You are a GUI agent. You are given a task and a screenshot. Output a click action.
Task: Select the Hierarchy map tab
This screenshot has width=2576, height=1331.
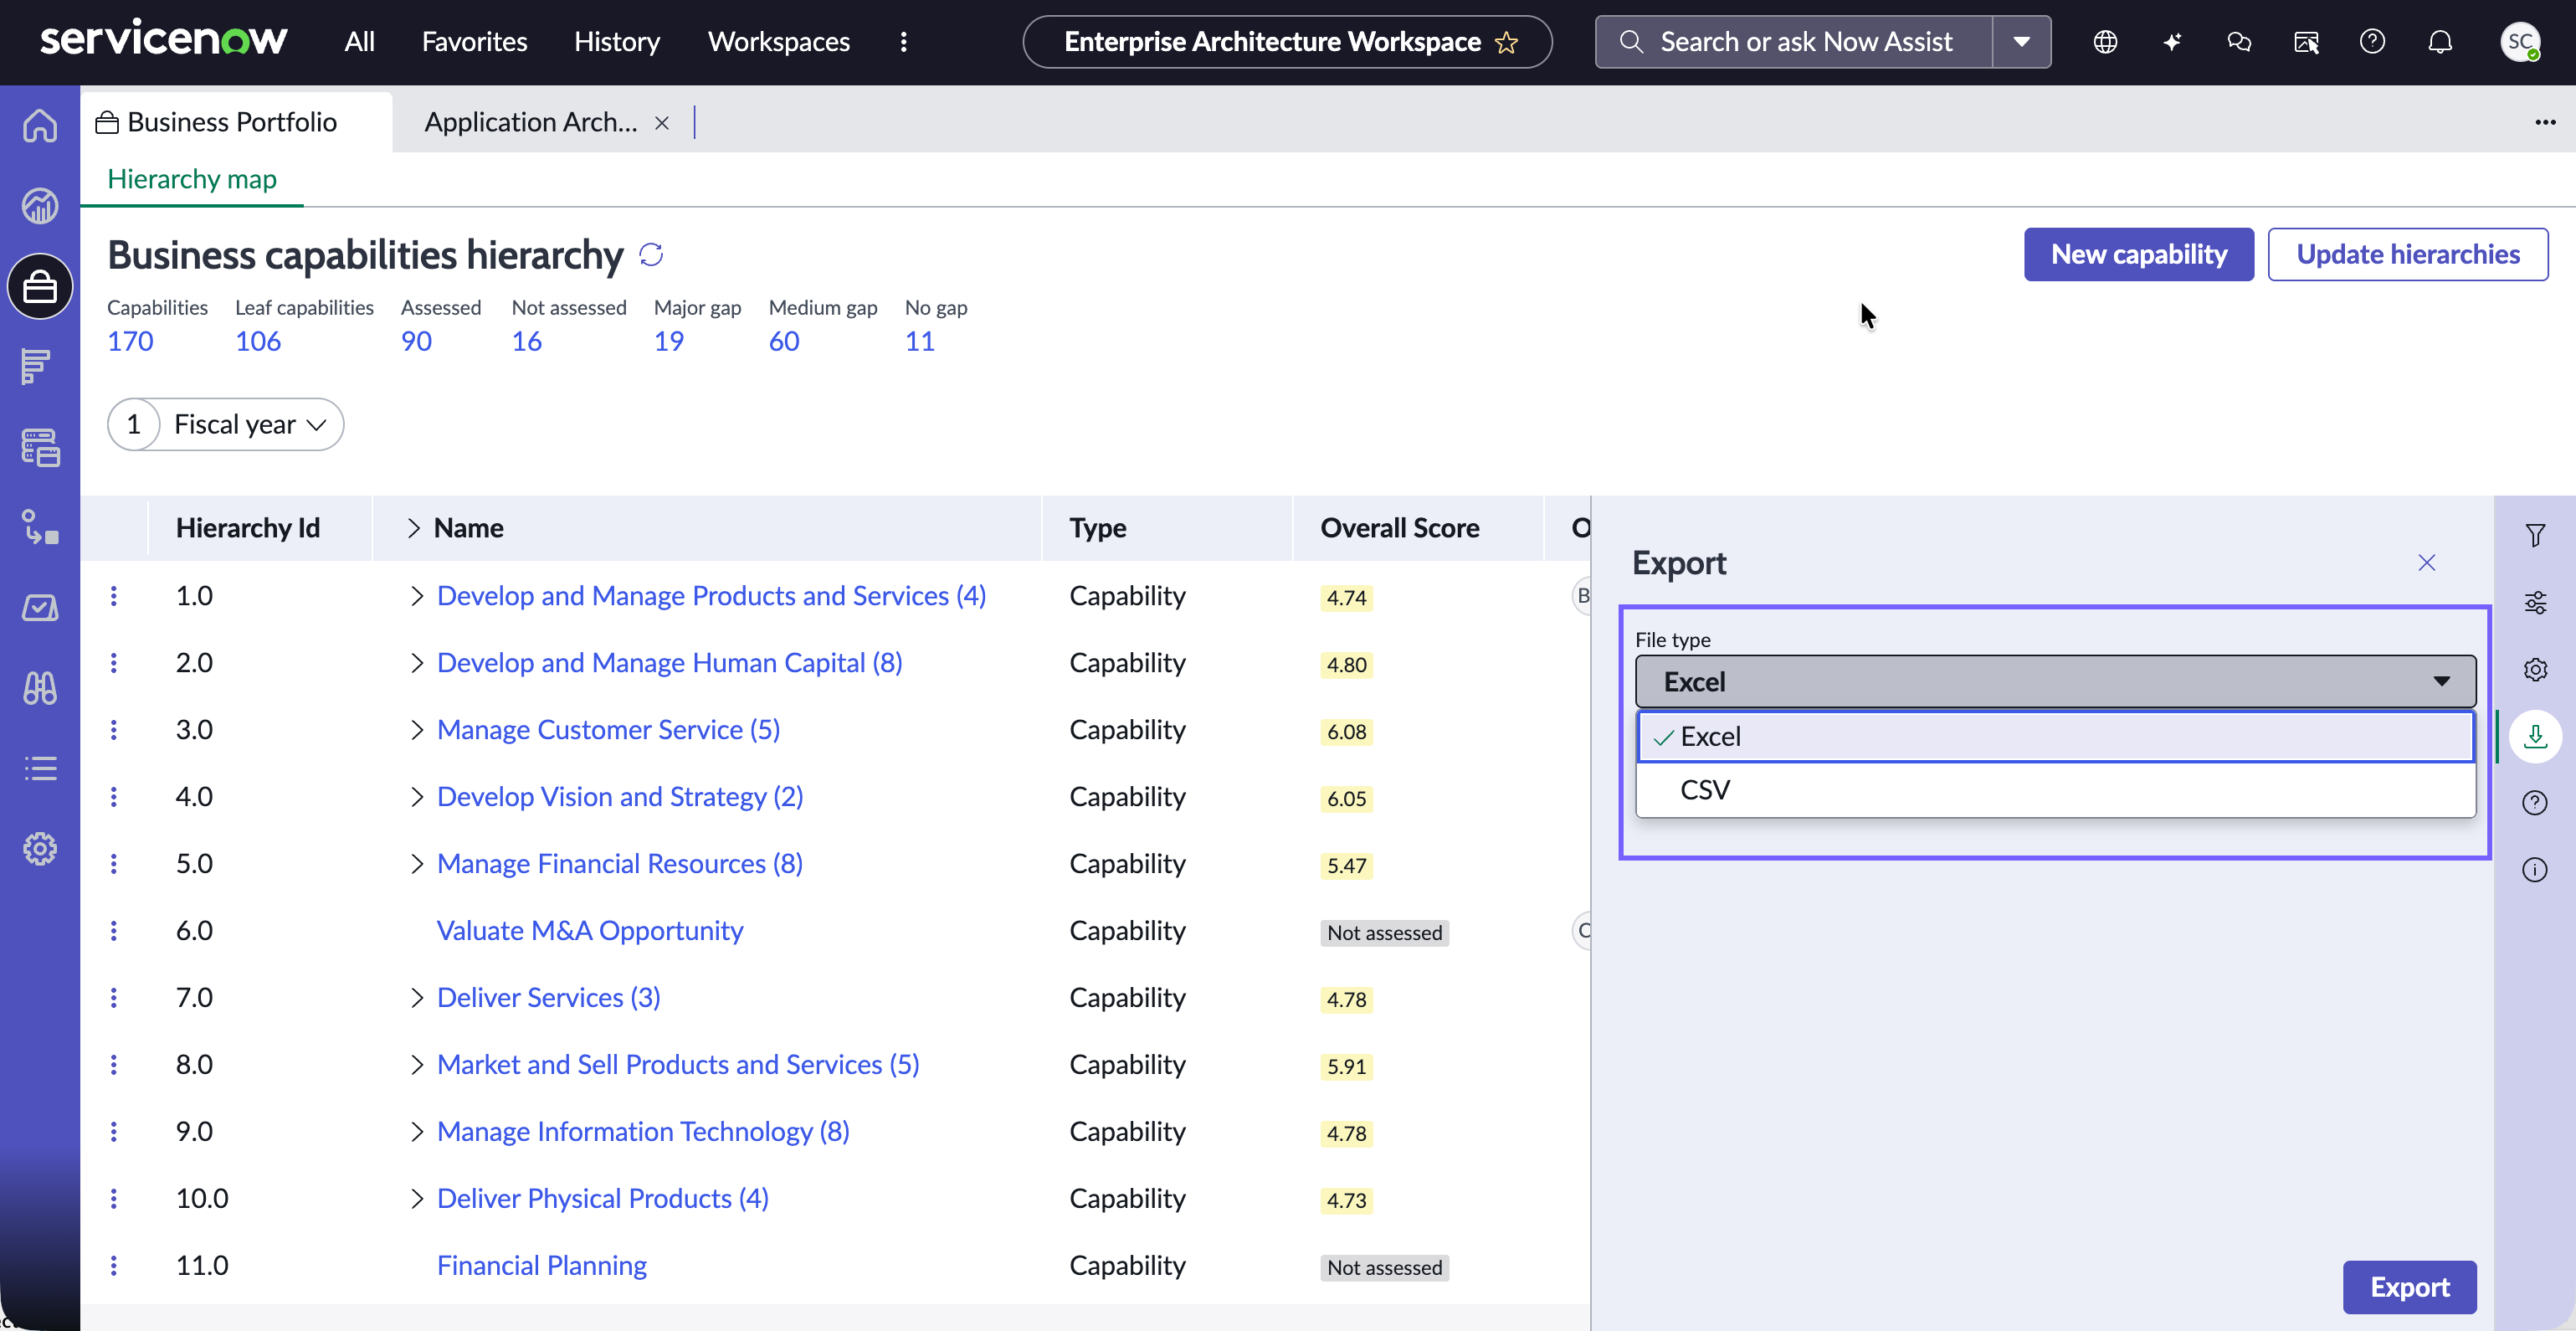point(192,179)
